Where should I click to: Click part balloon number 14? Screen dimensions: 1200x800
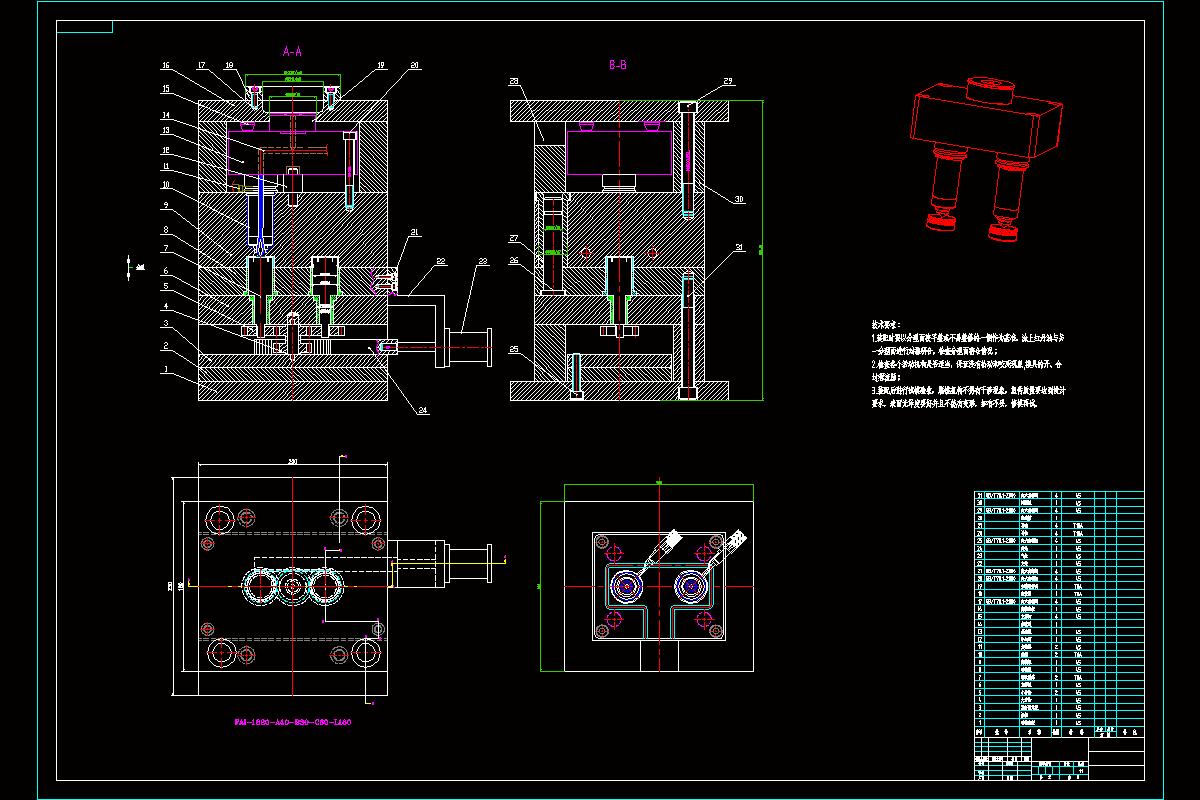166,115
